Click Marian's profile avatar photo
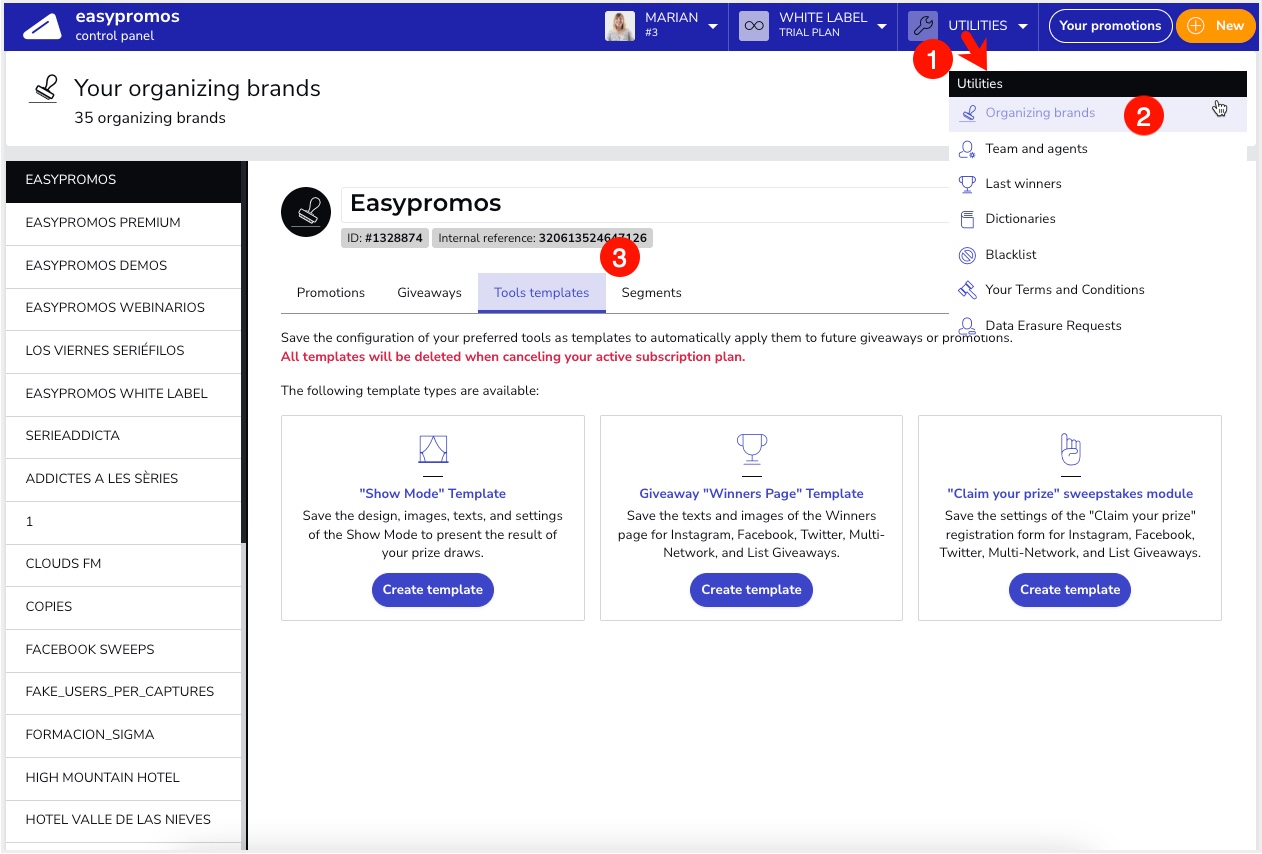This screenshot has width=1262, height=854. [x=620, y=26]
